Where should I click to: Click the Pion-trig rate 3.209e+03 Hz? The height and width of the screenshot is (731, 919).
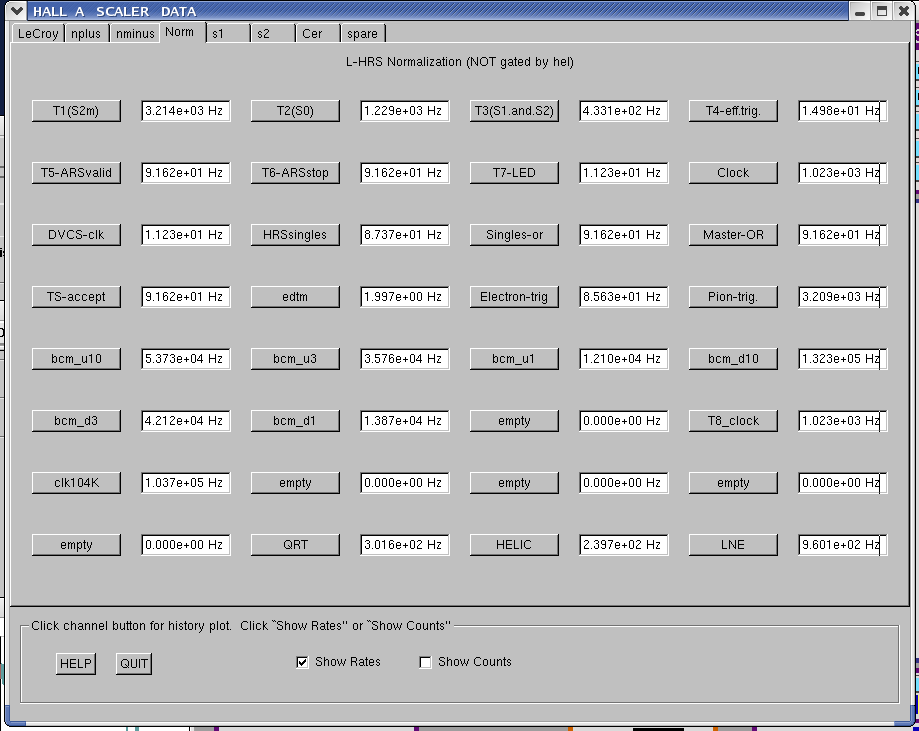coord(843,297)
